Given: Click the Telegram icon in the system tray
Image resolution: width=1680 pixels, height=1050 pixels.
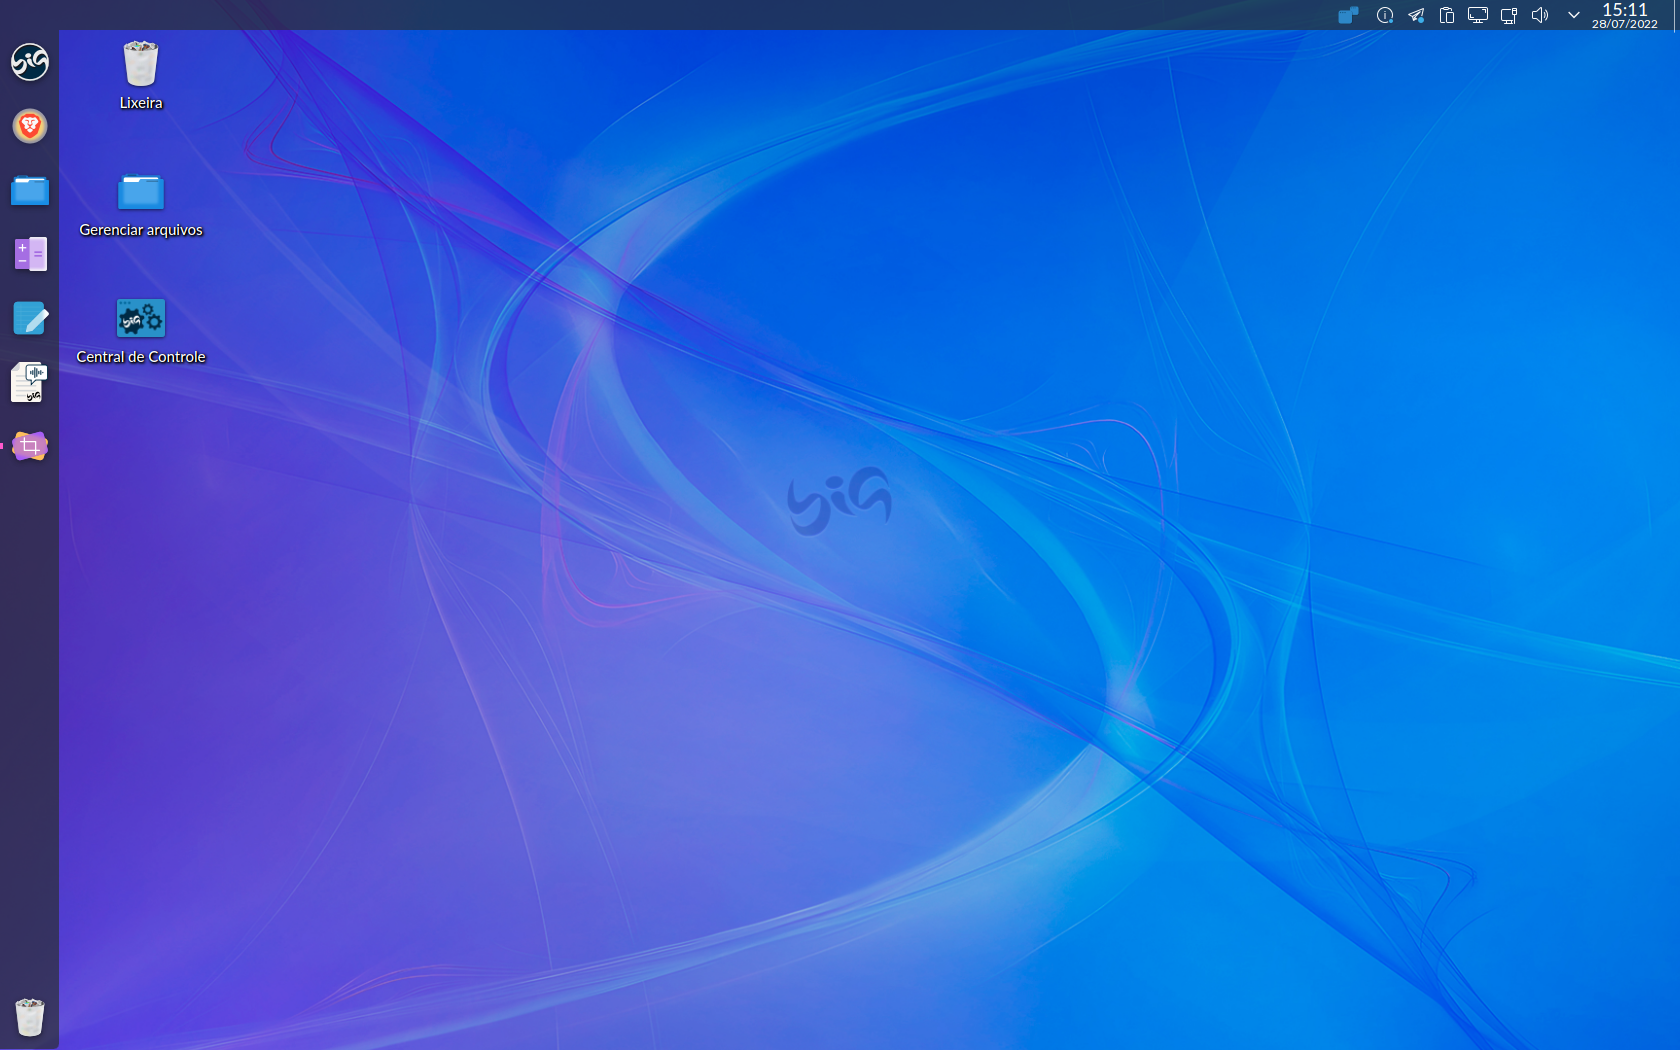Looking at the screenshot, I should click(1416, 15).
